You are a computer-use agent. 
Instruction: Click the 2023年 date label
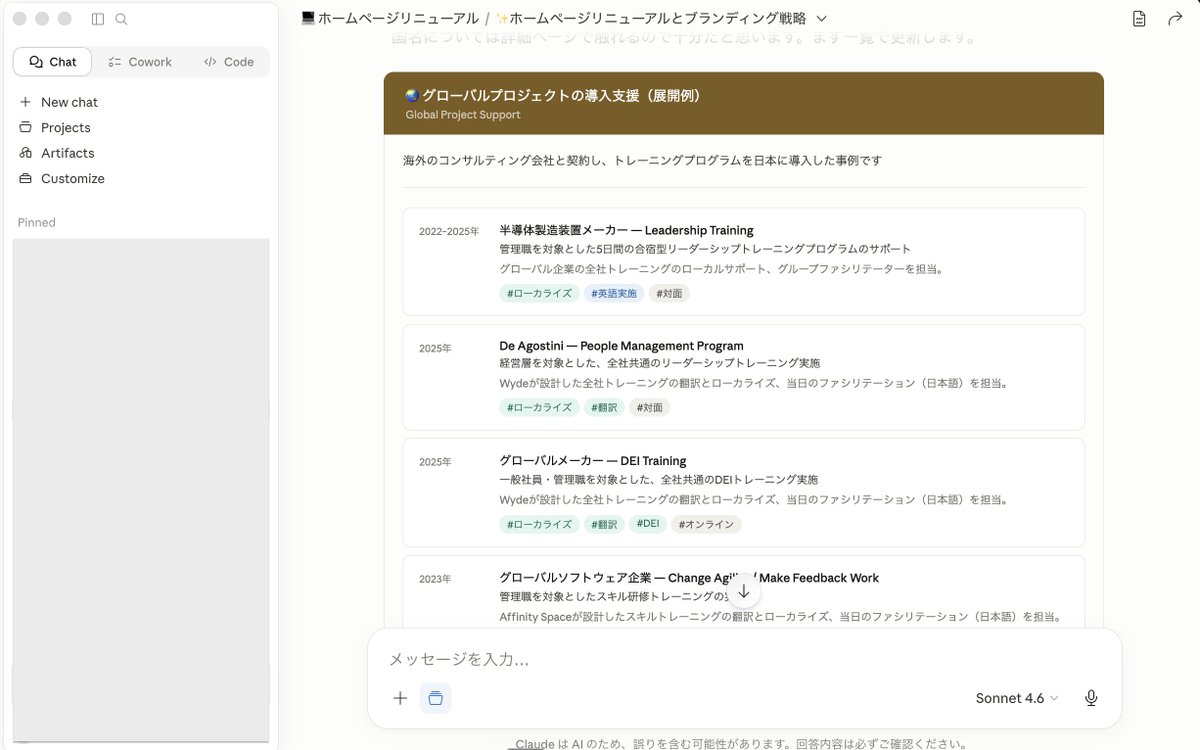[435, 579]
